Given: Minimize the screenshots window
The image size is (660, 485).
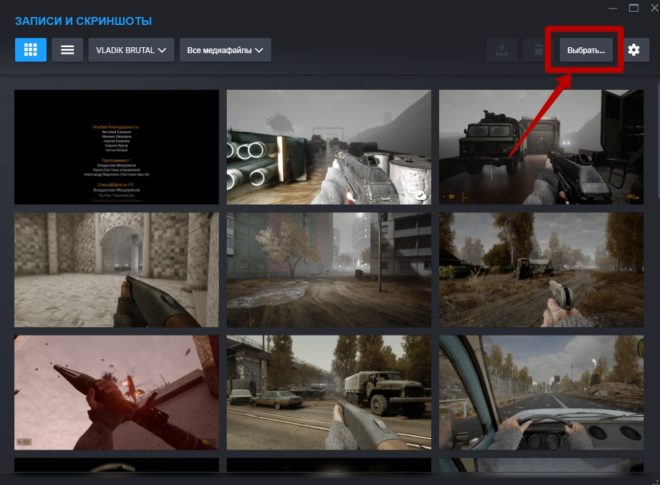Looking at the screenshot, I should [x=613, y=8].
